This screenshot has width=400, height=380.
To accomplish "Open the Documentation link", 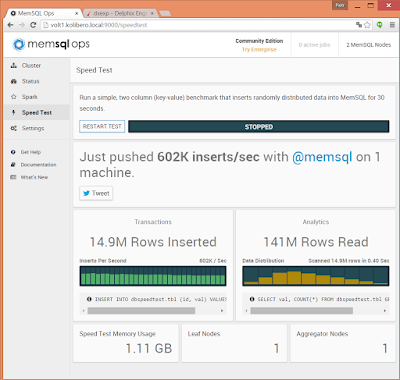I will (38, 165).
